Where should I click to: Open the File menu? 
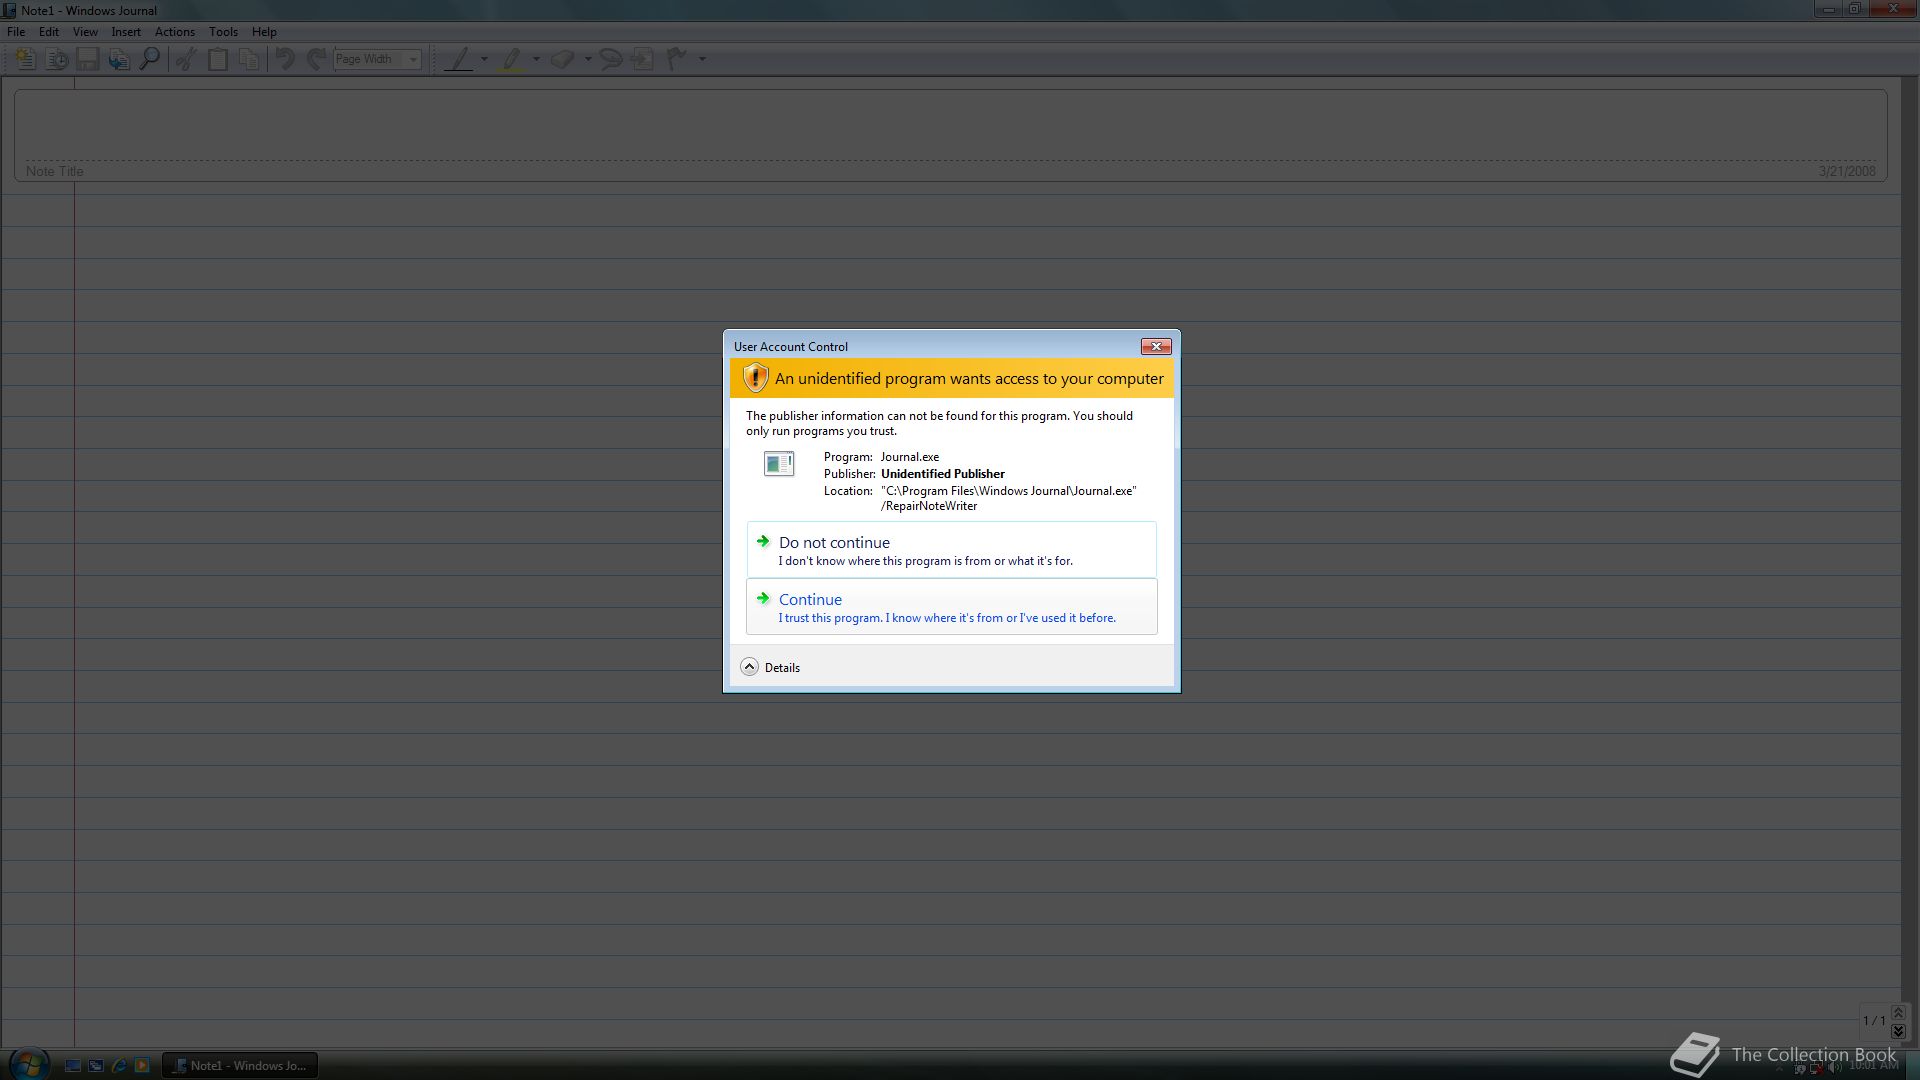16,32
